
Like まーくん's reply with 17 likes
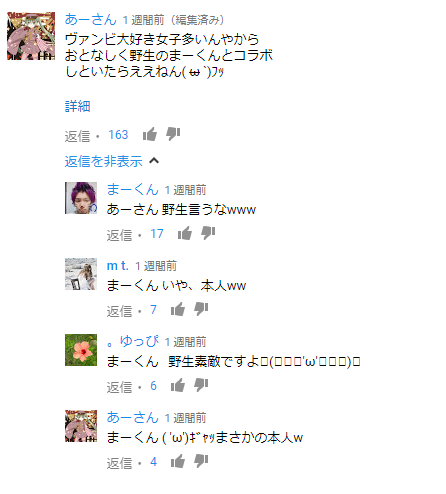pos(185,233)
